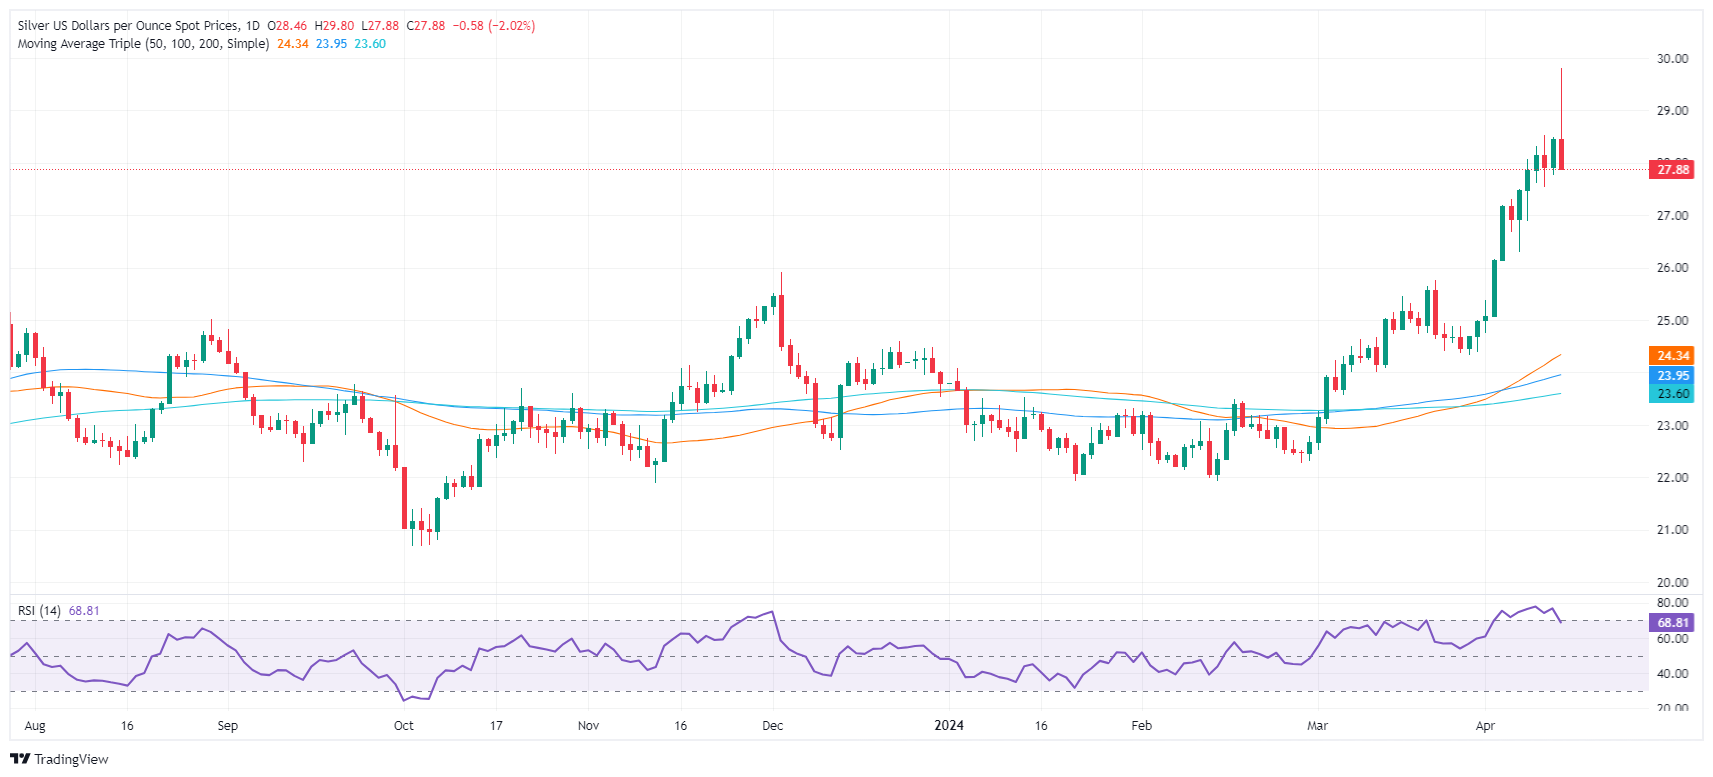The width and height of the screenshot is (1713, 777).
Task: Click the orange 24.34 moving average value in legend
Action: tap(293, 44)
